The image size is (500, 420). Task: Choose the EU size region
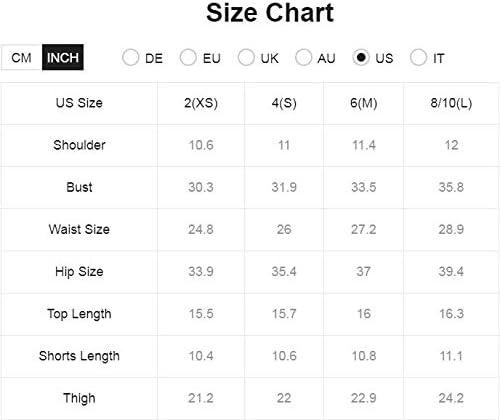[188, 58]
